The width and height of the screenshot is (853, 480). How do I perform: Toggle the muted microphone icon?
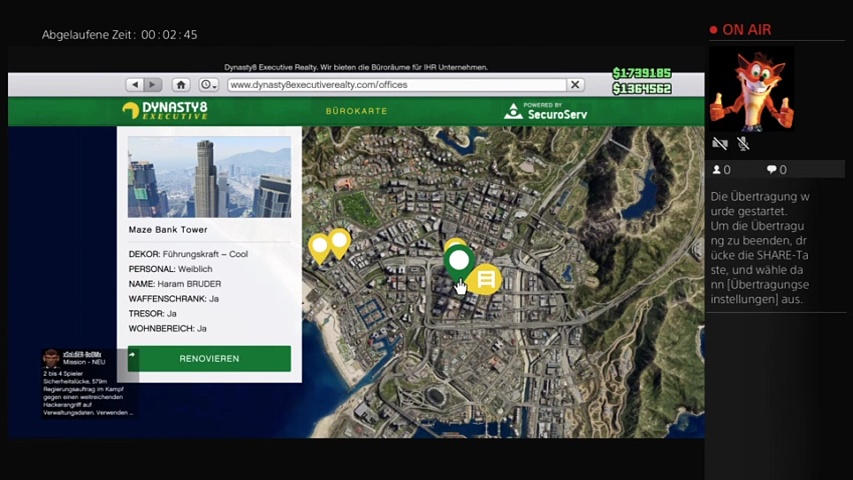[743, 144]
